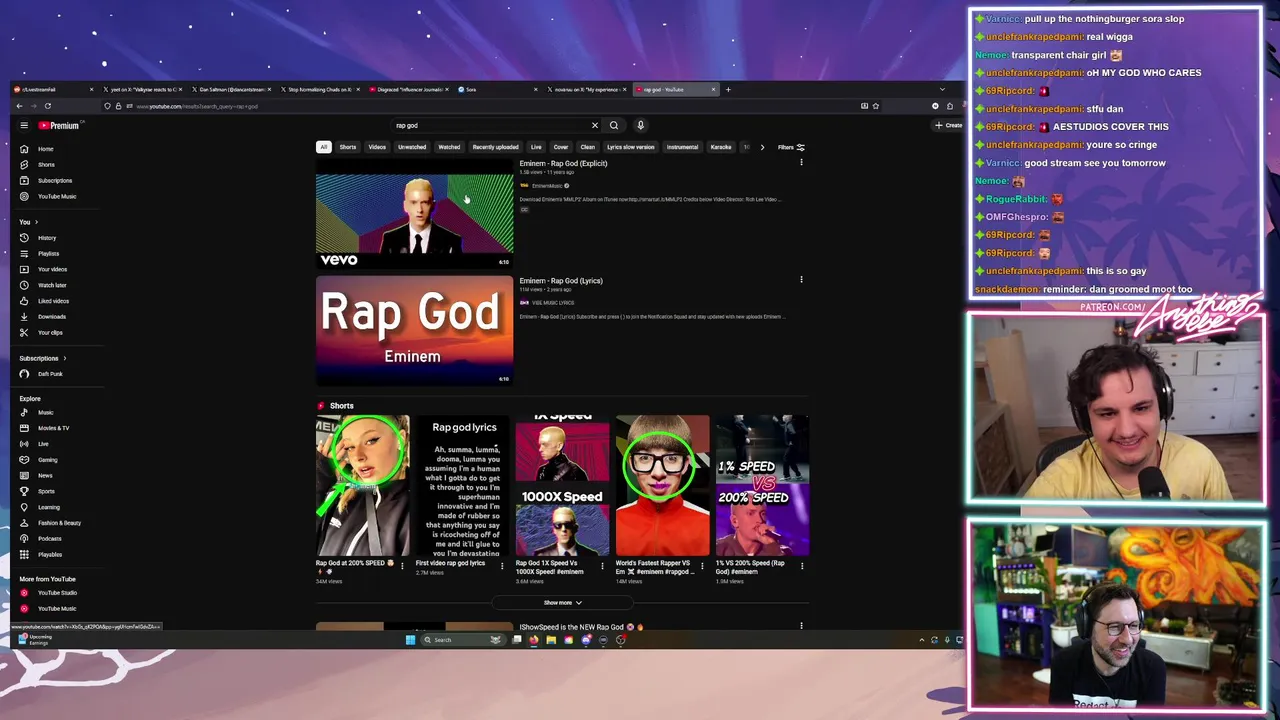Select the Shorts filter chip
Screen dimensions: 1280x720
348,147
